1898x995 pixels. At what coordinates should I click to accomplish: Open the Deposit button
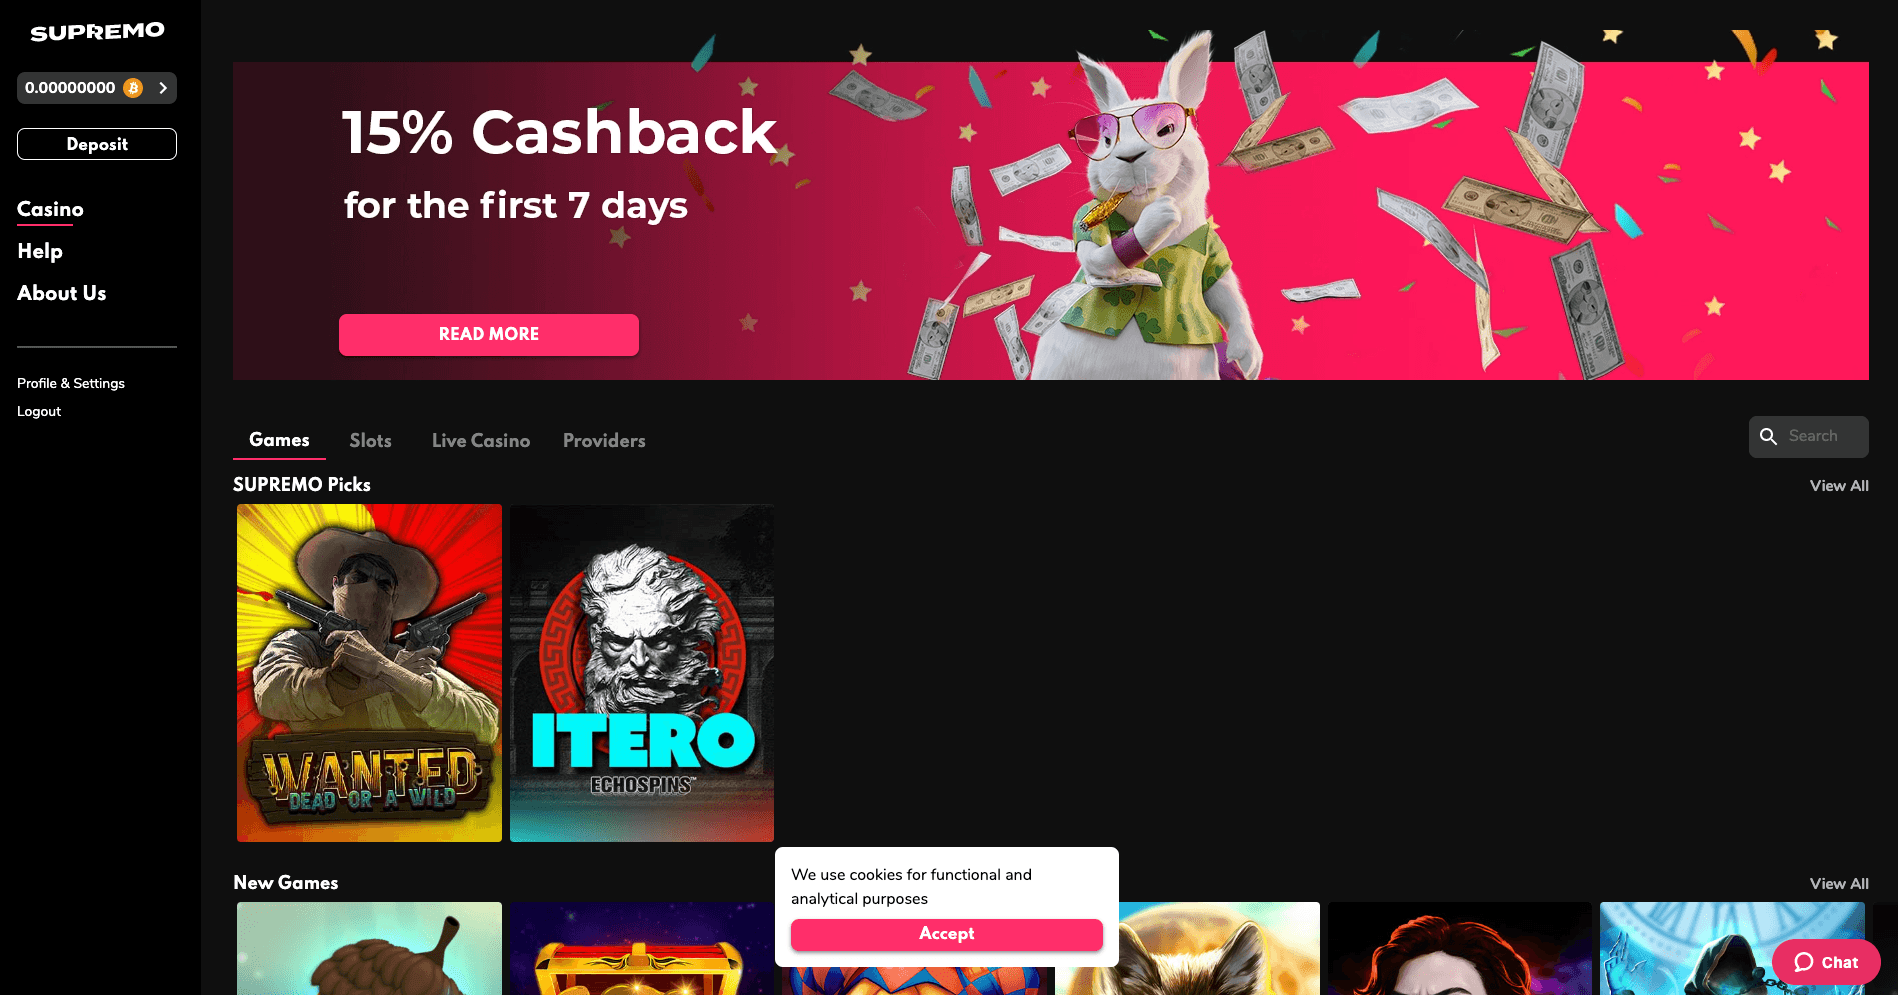tap(97, 144)
